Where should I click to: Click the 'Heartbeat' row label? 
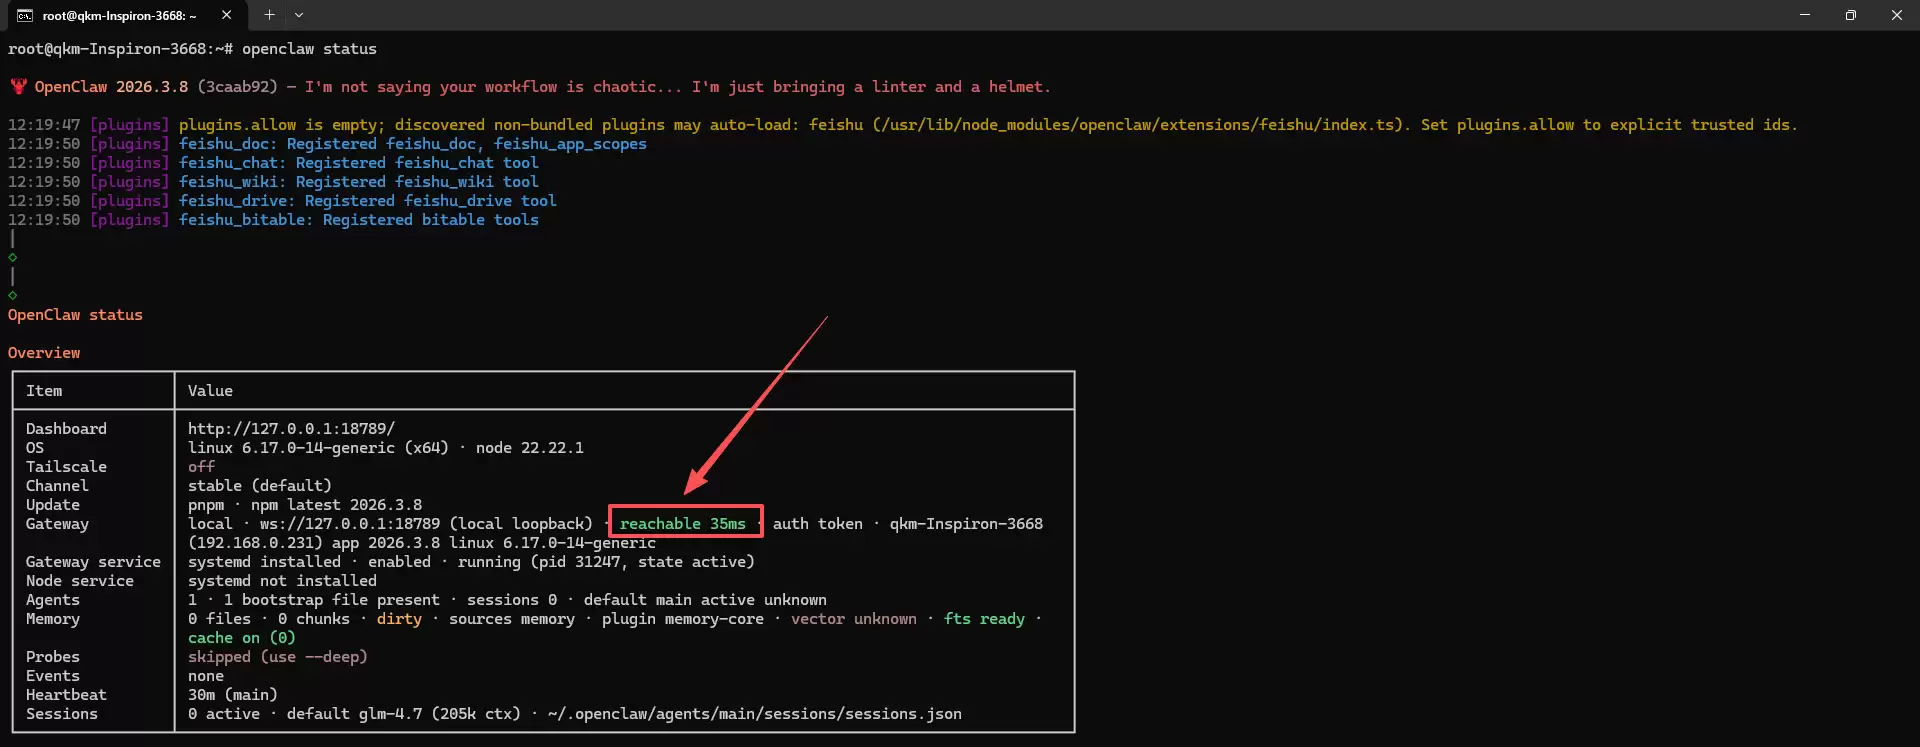66,695
